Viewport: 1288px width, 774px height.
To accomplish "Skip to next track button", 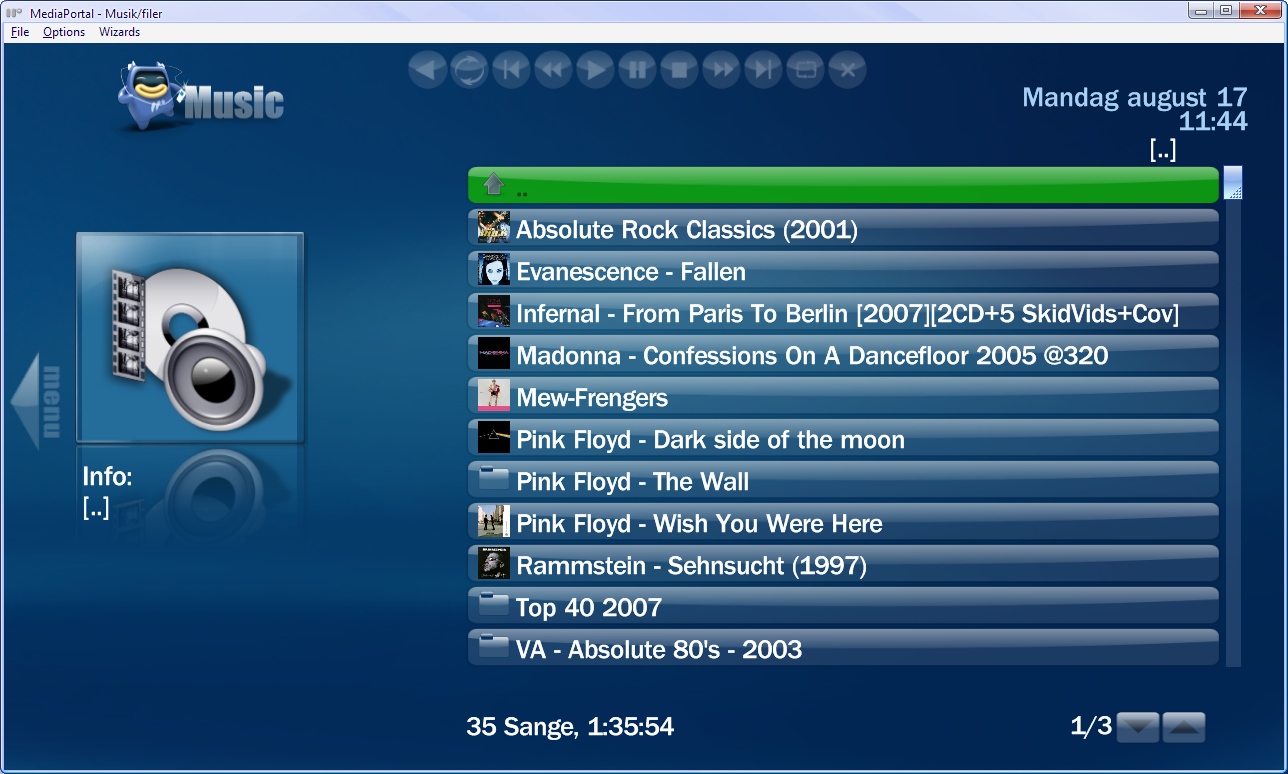I will coord(763,70).
